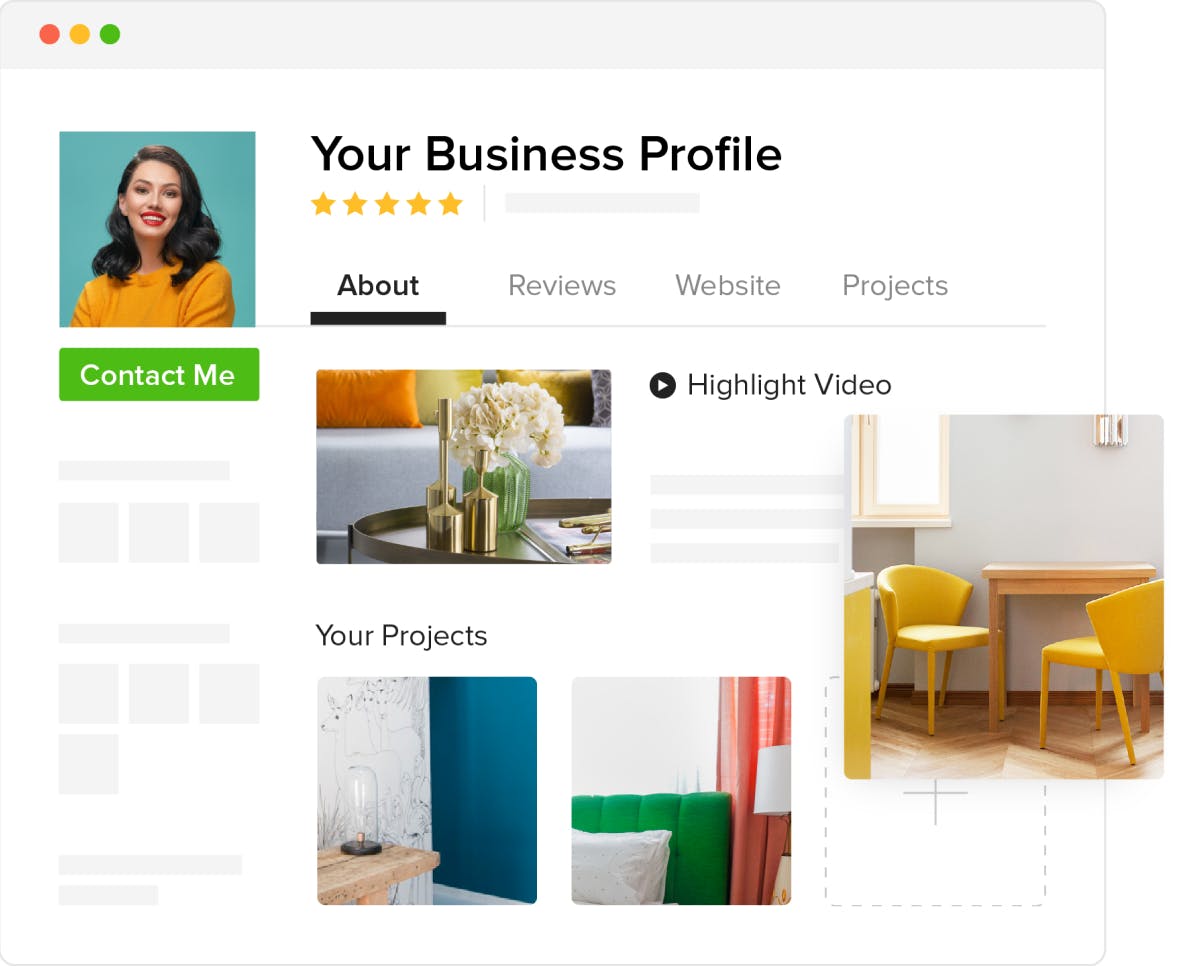Switch to the About tab

(x=378, y=285)
